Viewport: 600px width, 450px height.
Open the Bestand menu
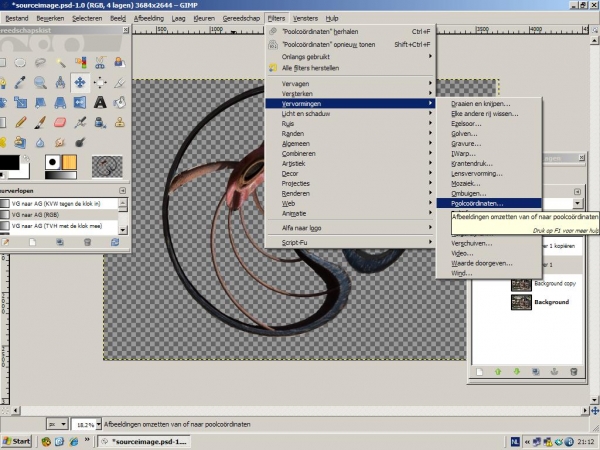(16, 18)
